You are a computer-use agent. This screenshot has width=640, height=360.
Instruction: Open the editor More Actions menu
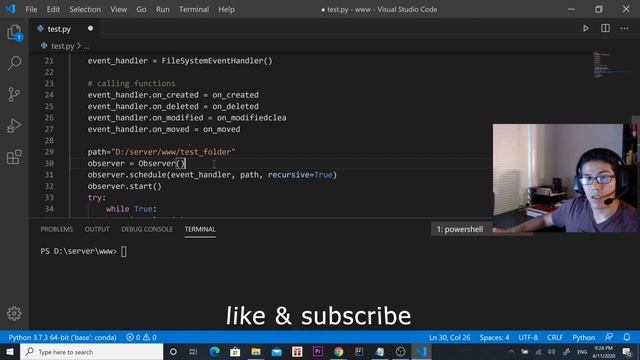pyautogui.click(x=624, y=29)
